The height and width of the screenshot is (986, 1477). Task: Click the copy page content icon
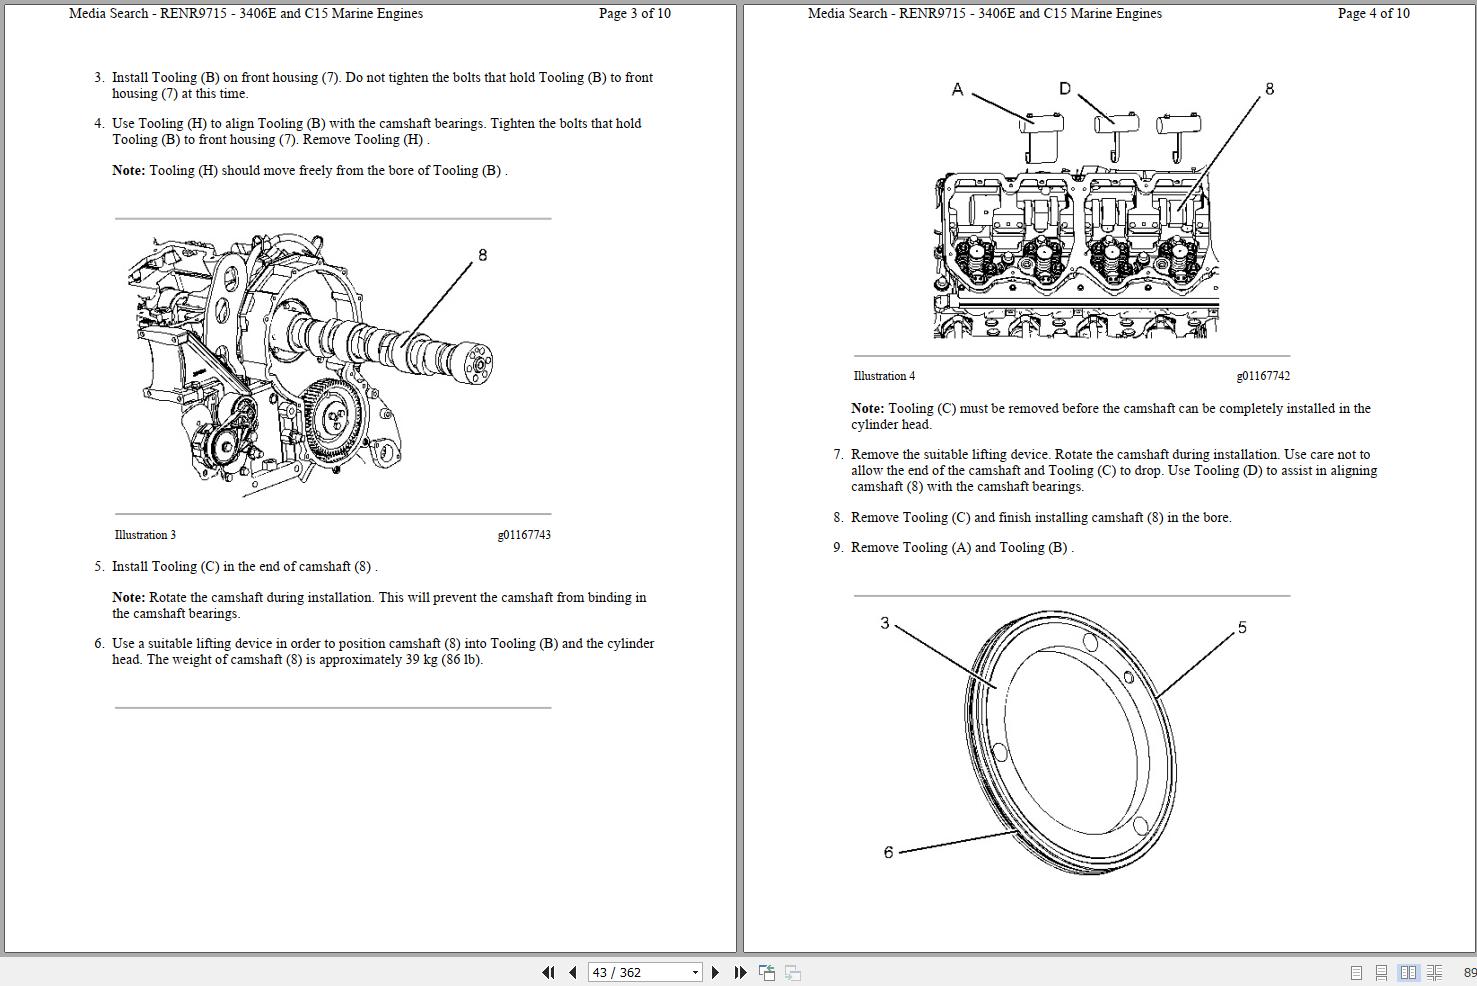coord(766,971)
